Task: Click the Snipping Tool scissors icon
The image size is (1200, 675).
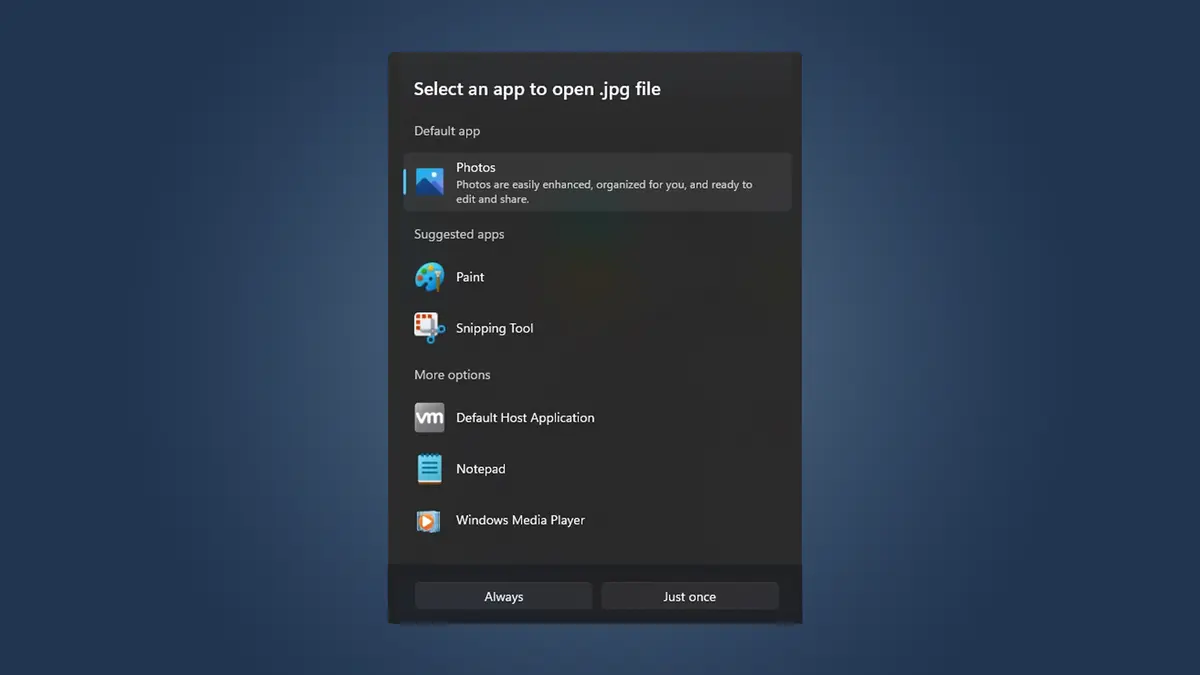Action: [x=430, y=328]
